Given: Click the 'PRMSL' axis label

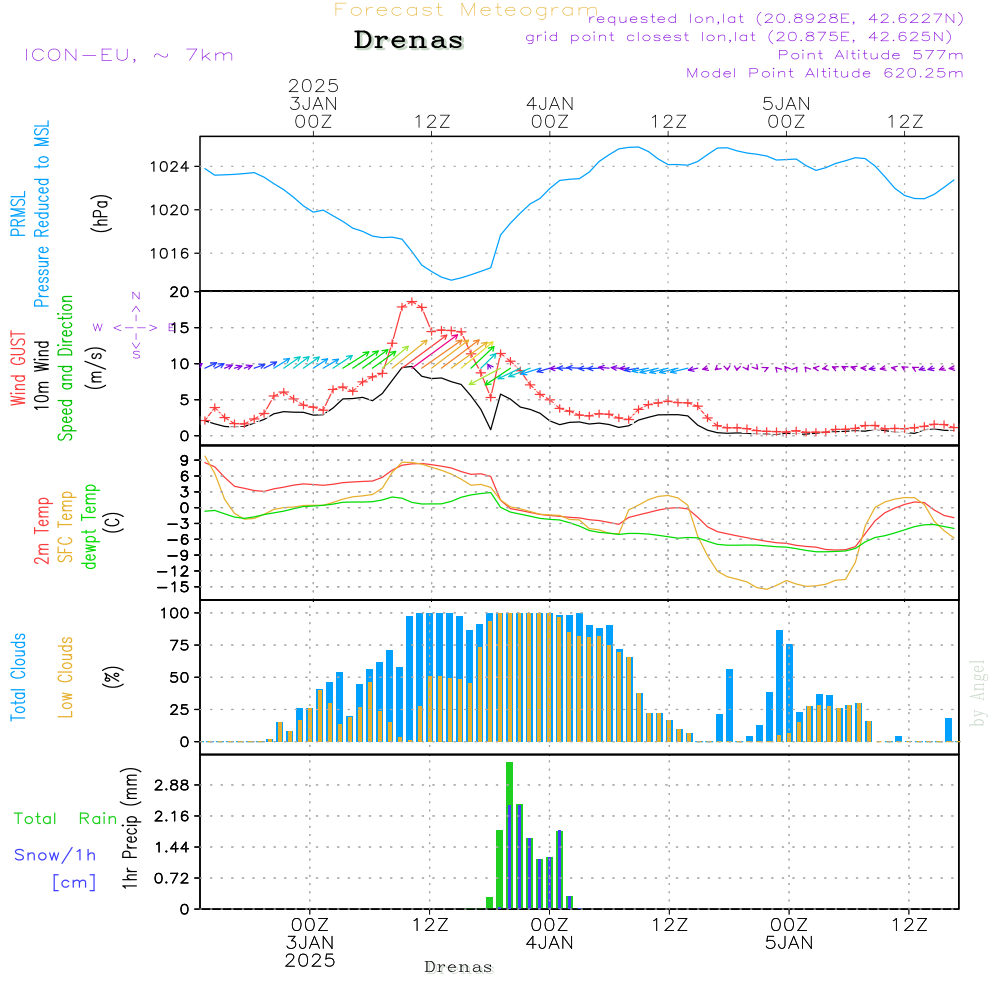Looking at the screenshot, I should (x=18, y=214).
